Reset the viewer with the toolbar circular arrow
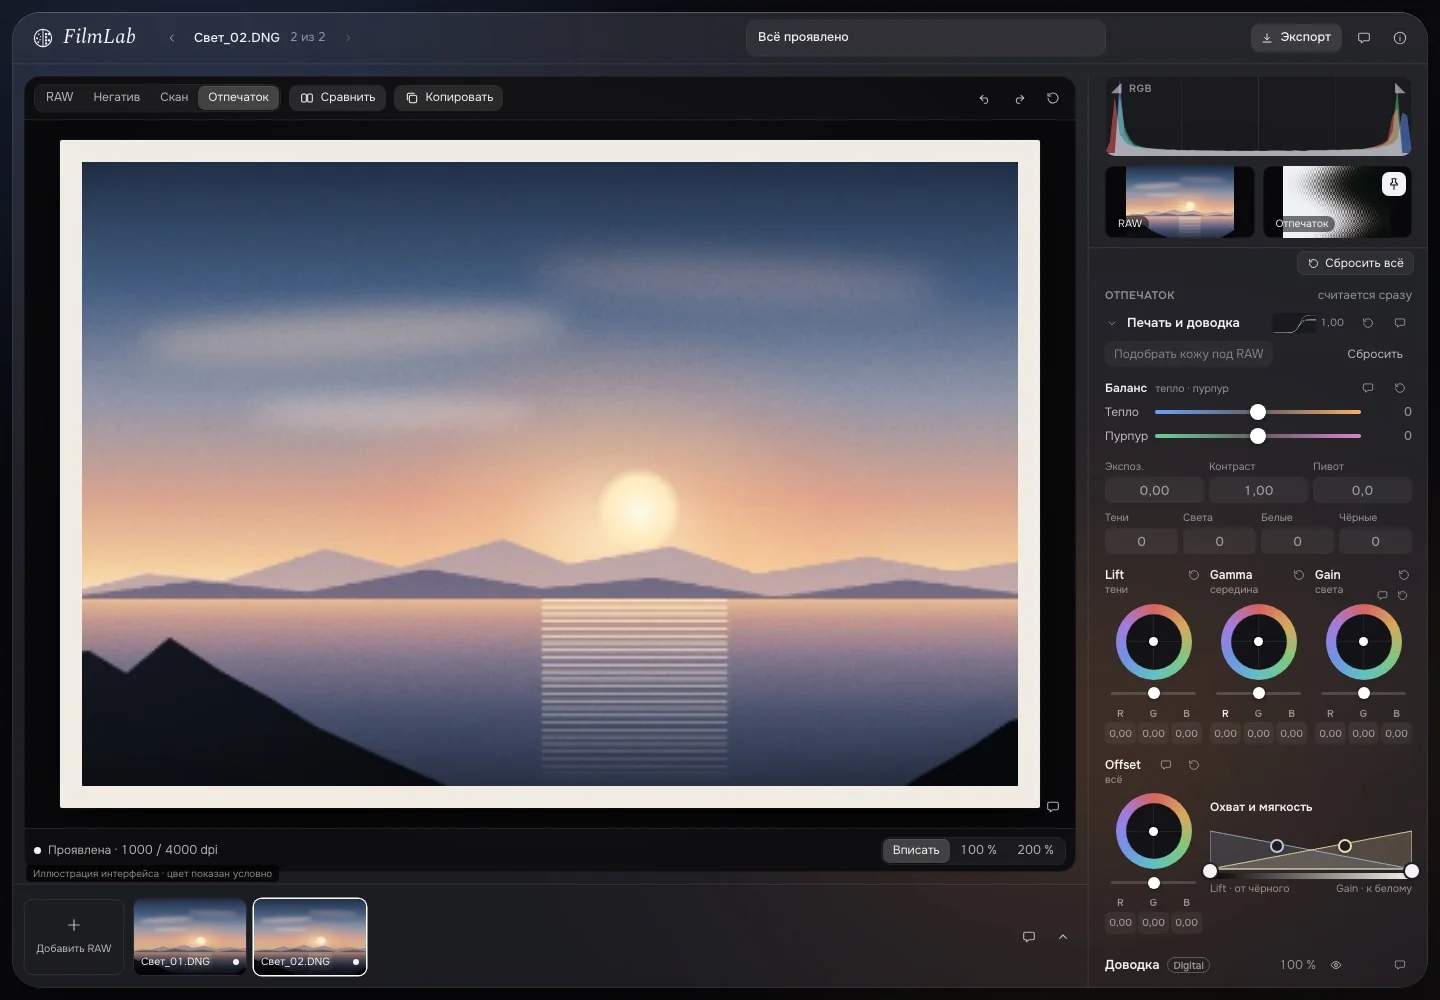Screen dimensions: 1440x1000 click(x=1053, y=98)
